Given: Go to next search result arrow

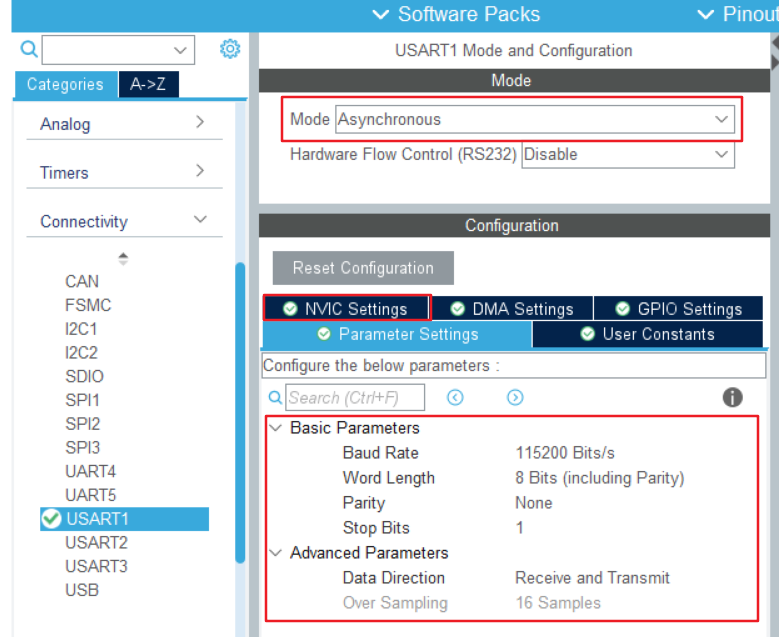Looking at the screenshot, I should pyautogui.click(x=515, y=398).
